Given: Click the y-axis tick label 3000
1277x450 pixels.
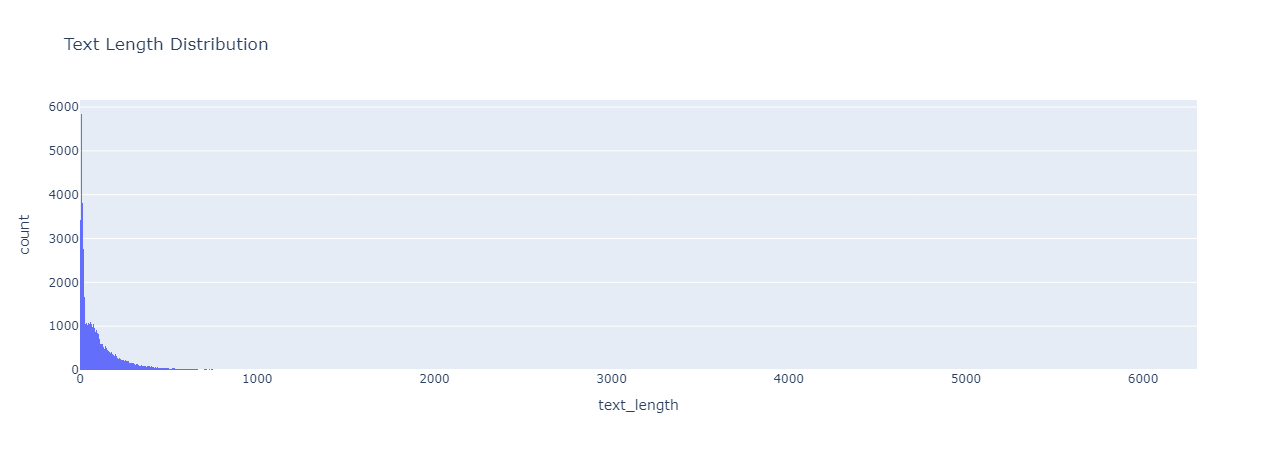Looking at the screenshot, I should coord(65,239).
